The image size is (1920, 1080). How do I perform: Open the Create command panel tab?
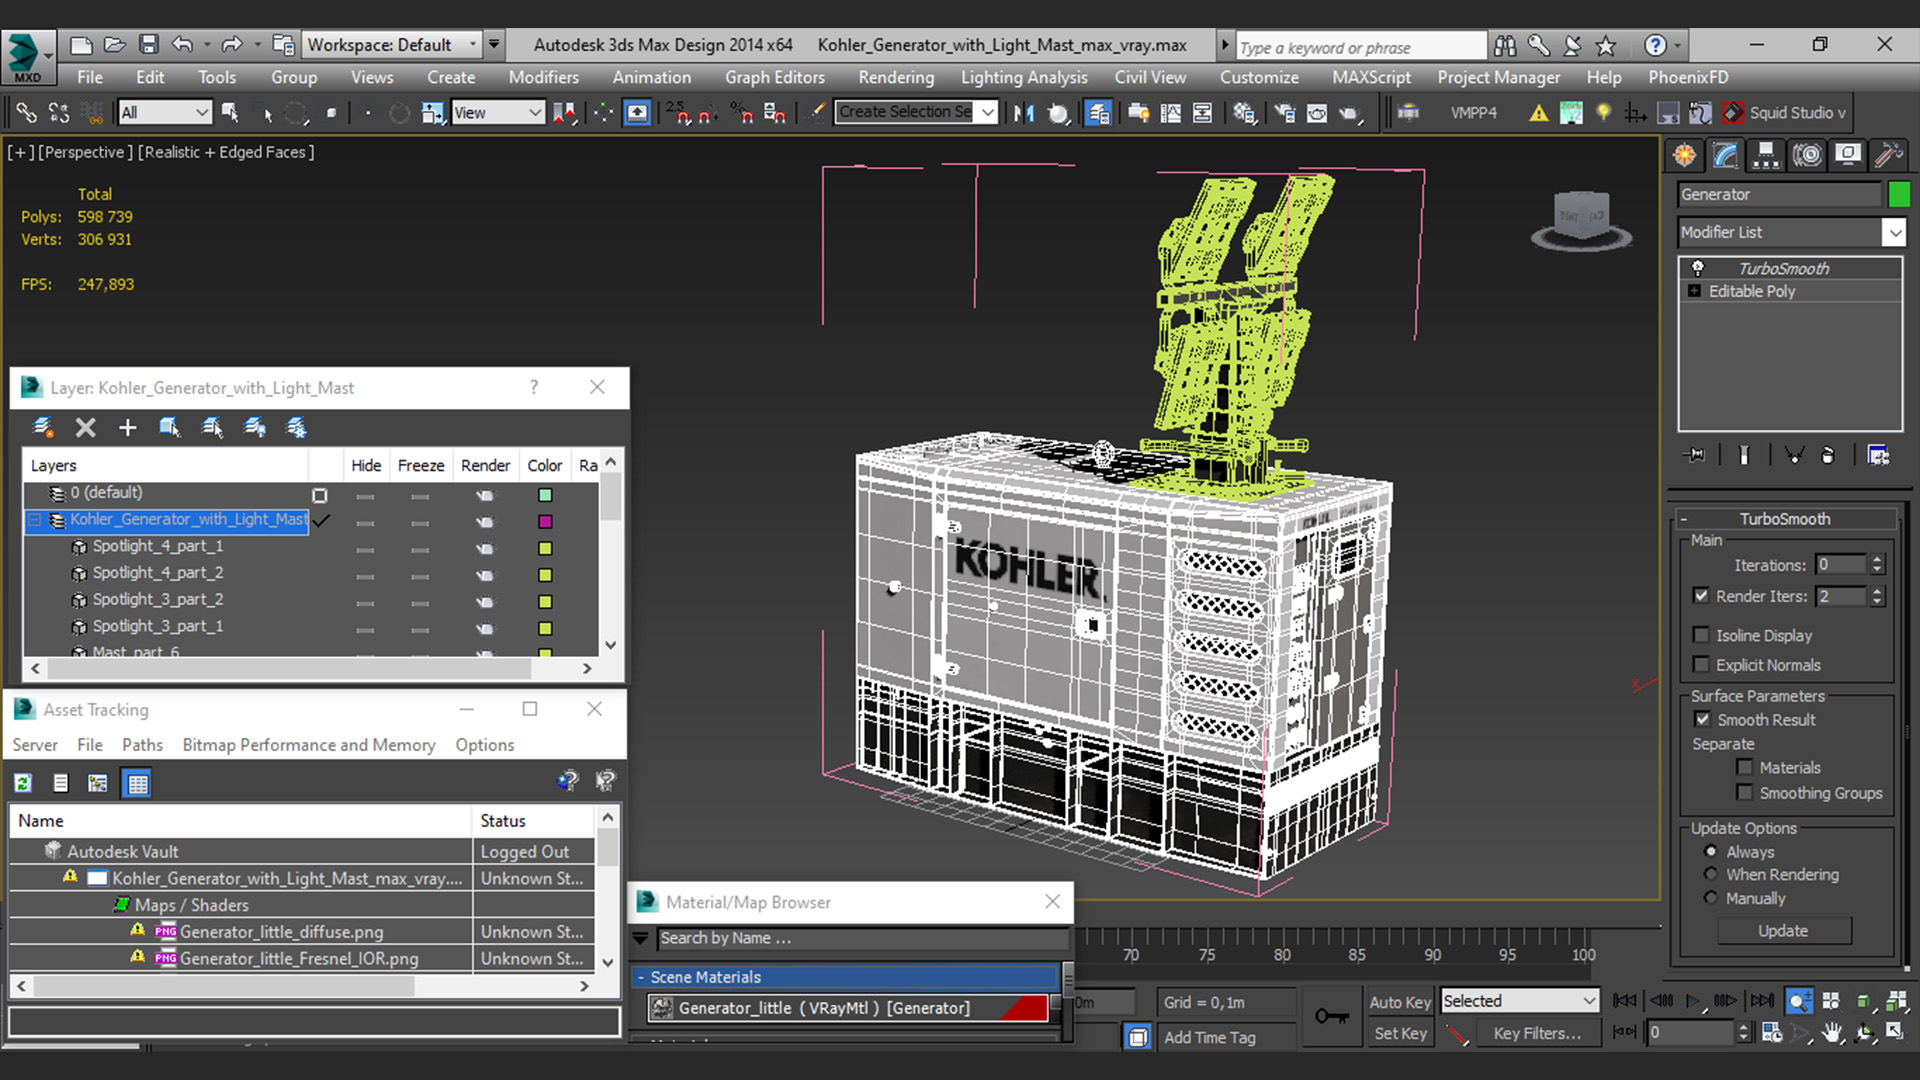pyautogui.click(x=1685, y=155)
